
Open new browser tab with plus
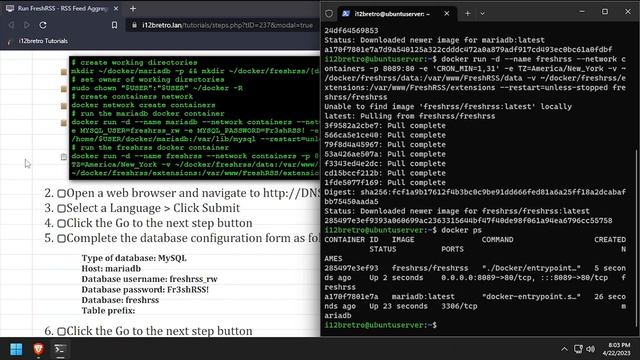tap(133, 9)
